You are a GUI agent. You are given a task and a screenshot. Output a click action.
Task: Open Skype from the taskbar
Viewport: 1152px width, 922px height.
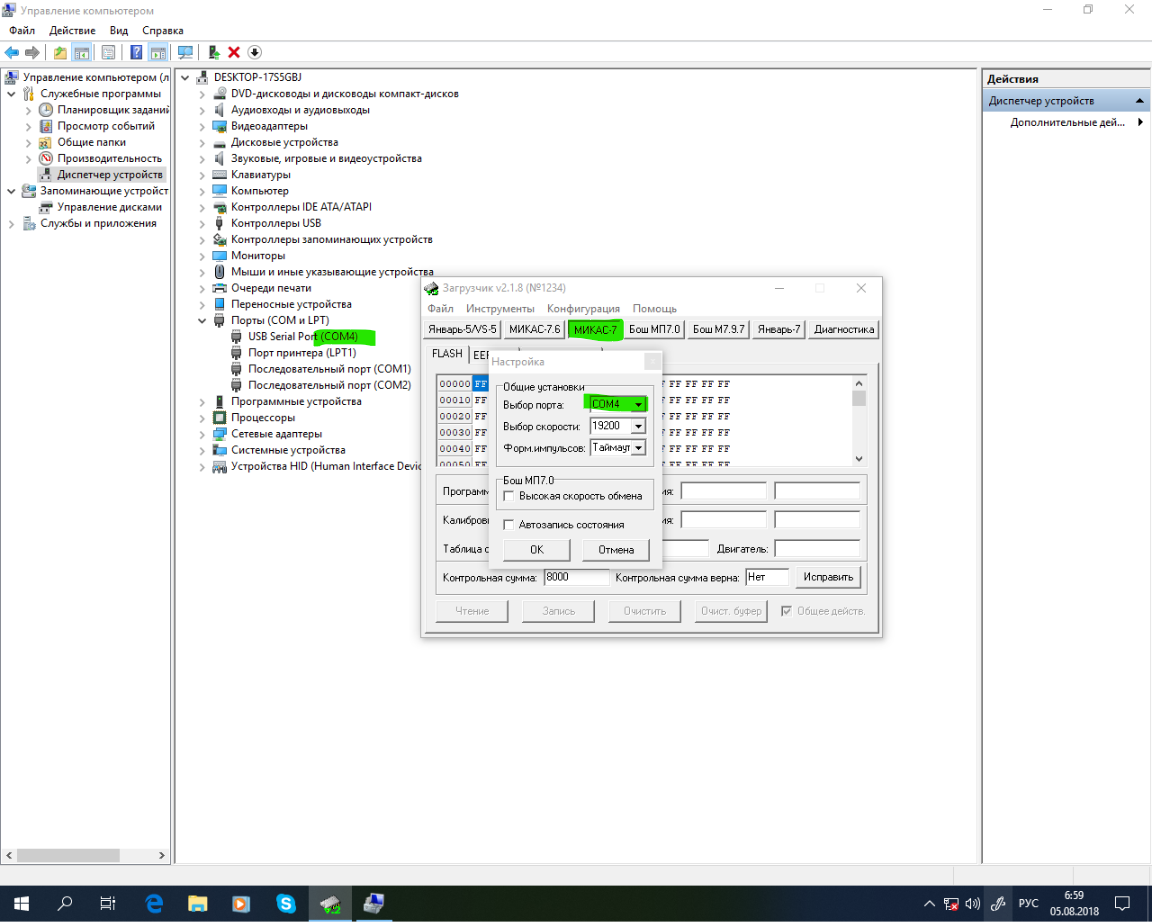(x=286, y=903)
